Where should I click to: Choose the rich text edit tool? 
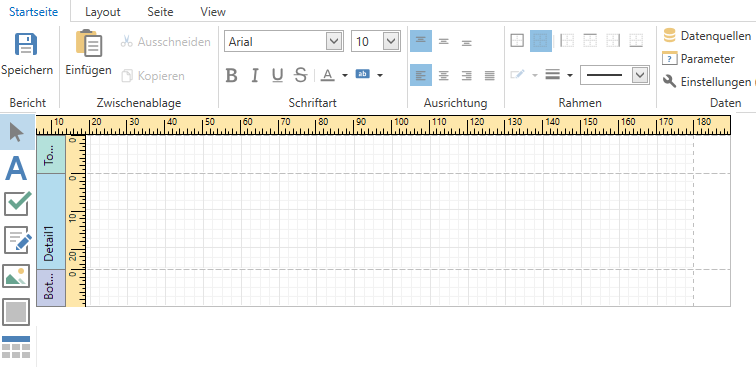[17, 240]
